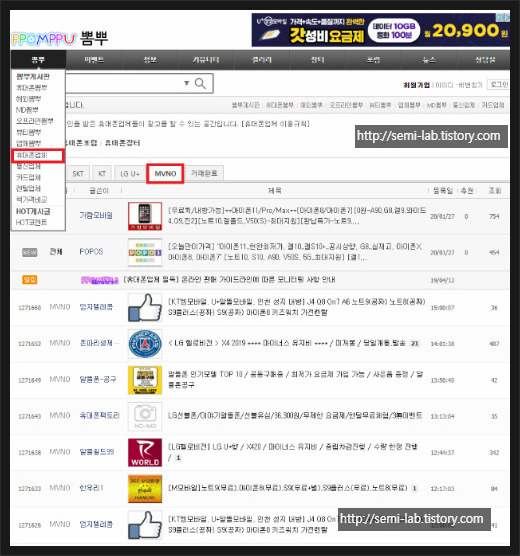The width and height of the screenshot is (520, 556).
Task: Switch to the KT tab
Action: point(102,174)
